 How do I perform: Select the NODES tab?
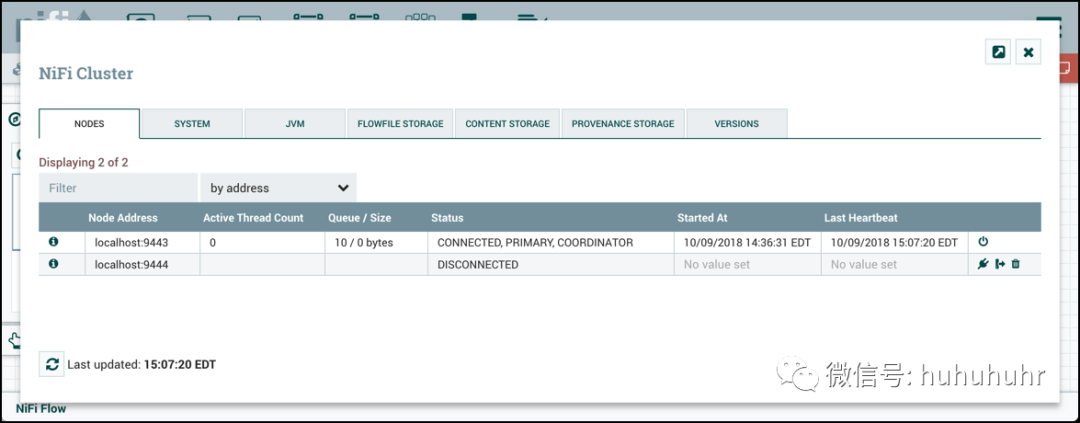click(90, 124)
